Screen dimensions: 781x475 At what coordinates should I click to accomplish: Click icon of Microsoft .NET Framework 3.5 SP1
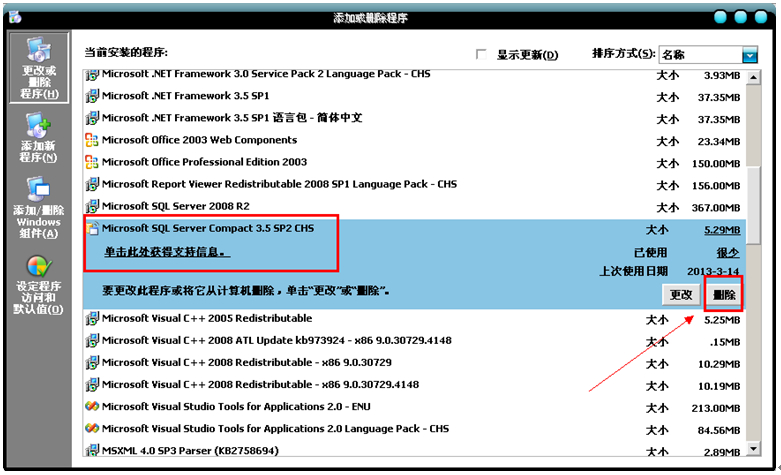pyautogui.click(x=92, y=96)
